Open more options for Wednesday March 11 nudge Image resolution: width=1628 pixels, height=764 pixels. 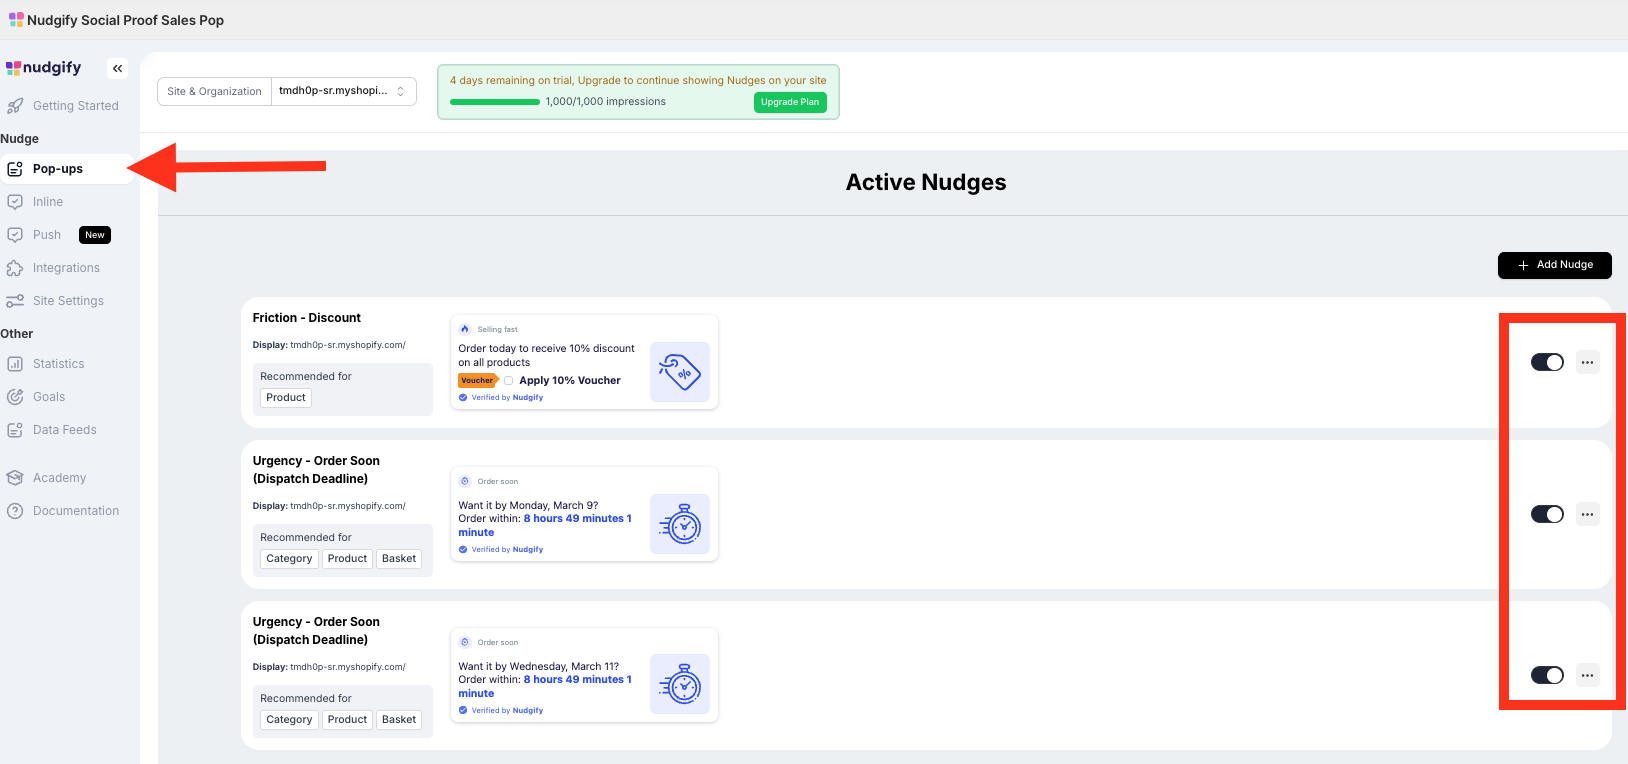pos(1588,675)
